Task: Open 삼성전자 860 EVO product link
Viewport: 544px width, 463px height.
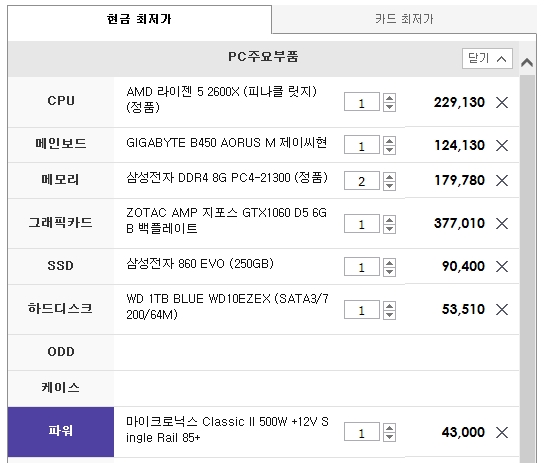Action: [x=200, y=264]
